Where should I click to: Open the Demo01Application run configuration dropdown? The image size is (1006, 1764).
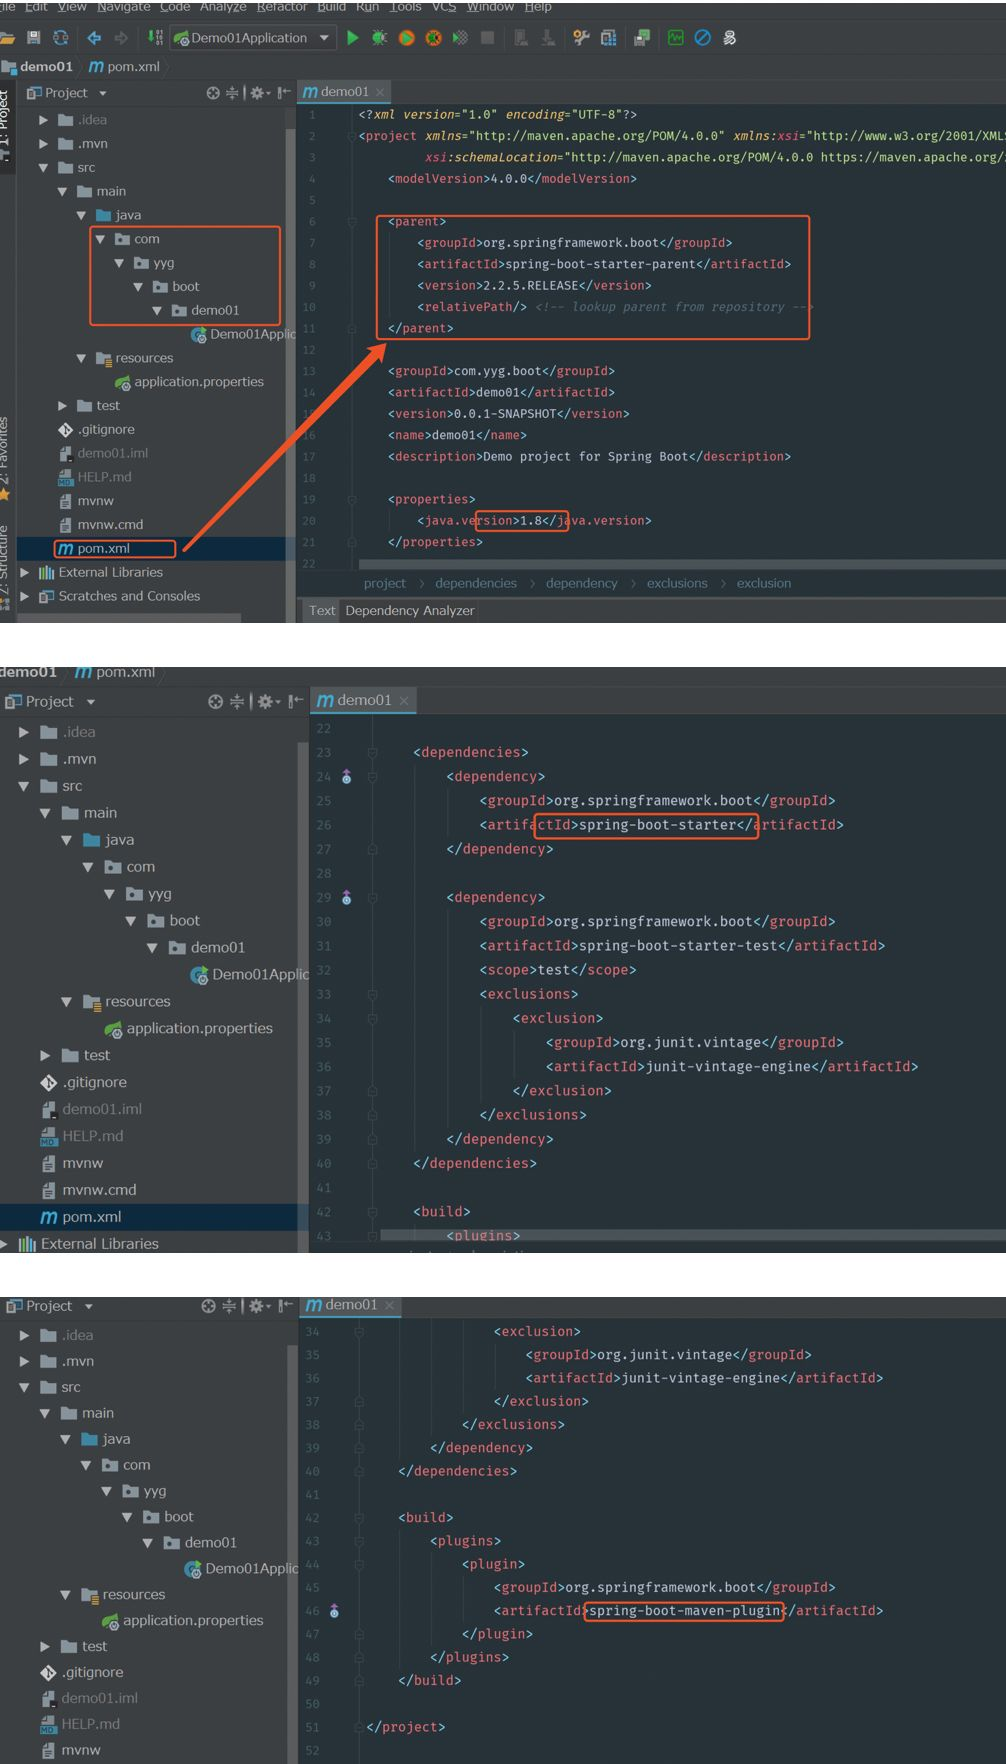(324, 38)
